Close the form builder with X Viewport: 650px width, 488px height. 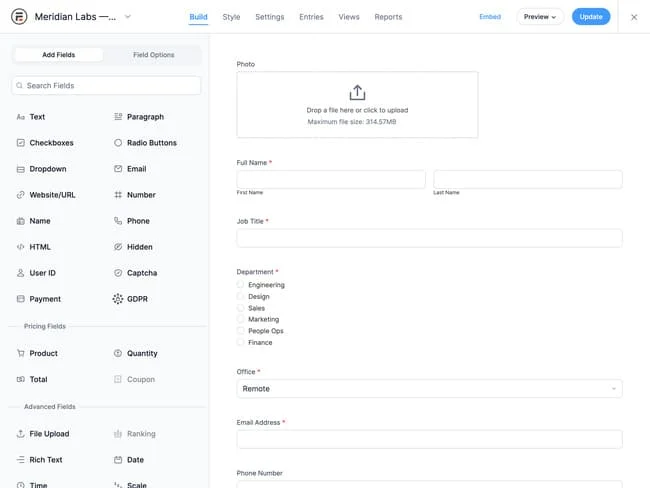634,17
